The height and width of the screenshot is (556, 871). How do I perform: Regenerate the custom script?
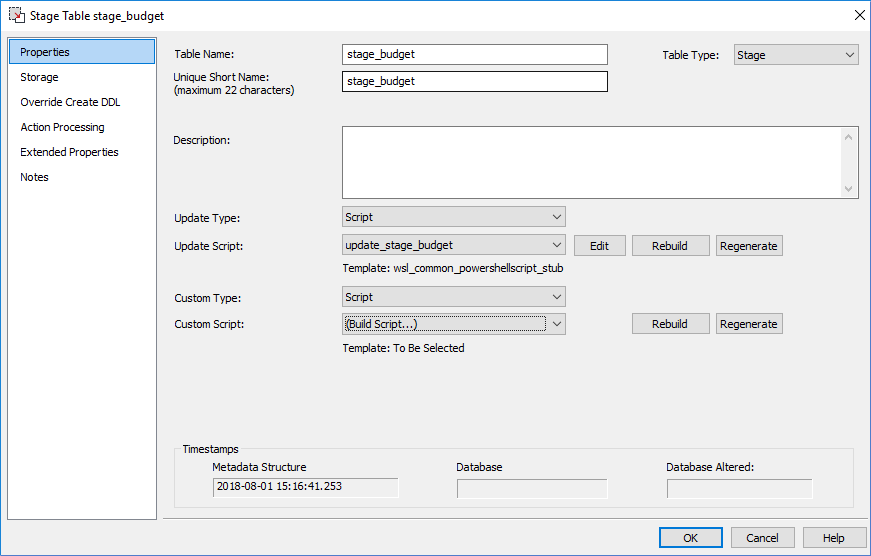[748, 324]
